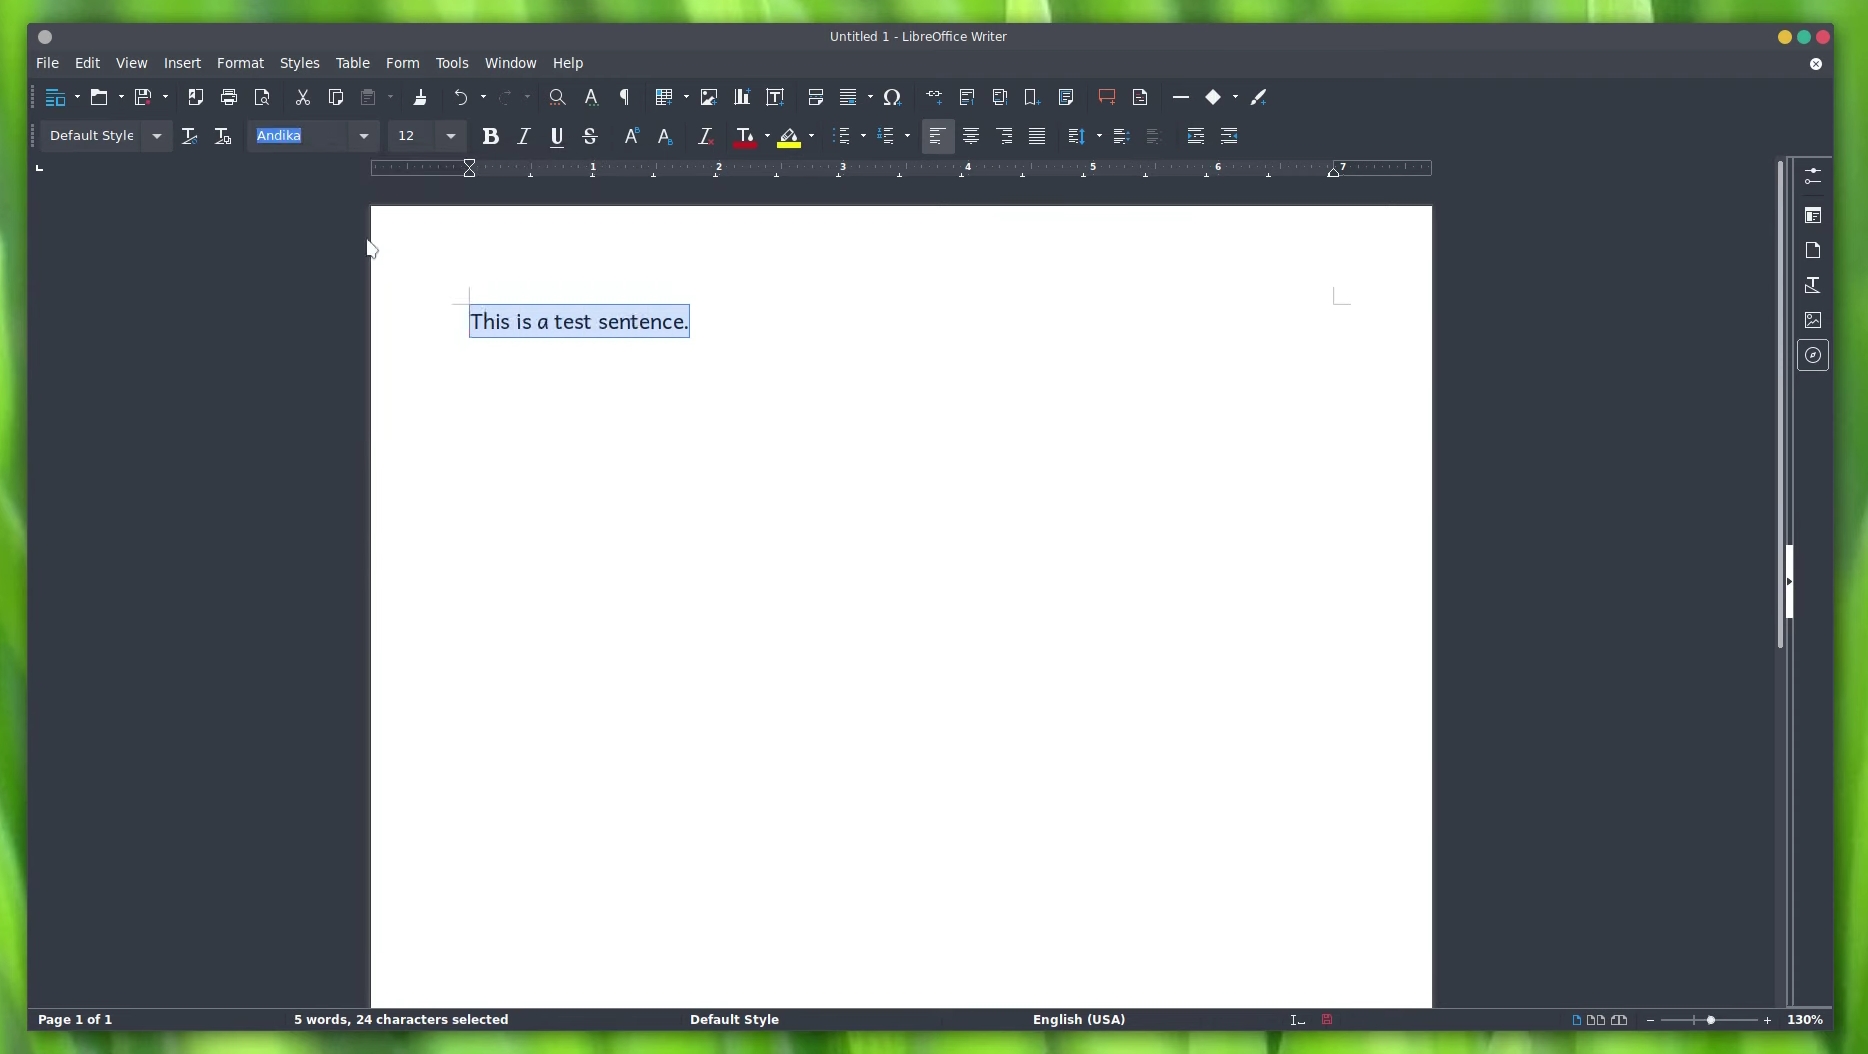Open the sidebar Navigator compass icon
The image size is (1868, 1054).
click(x=1813, y=356)
